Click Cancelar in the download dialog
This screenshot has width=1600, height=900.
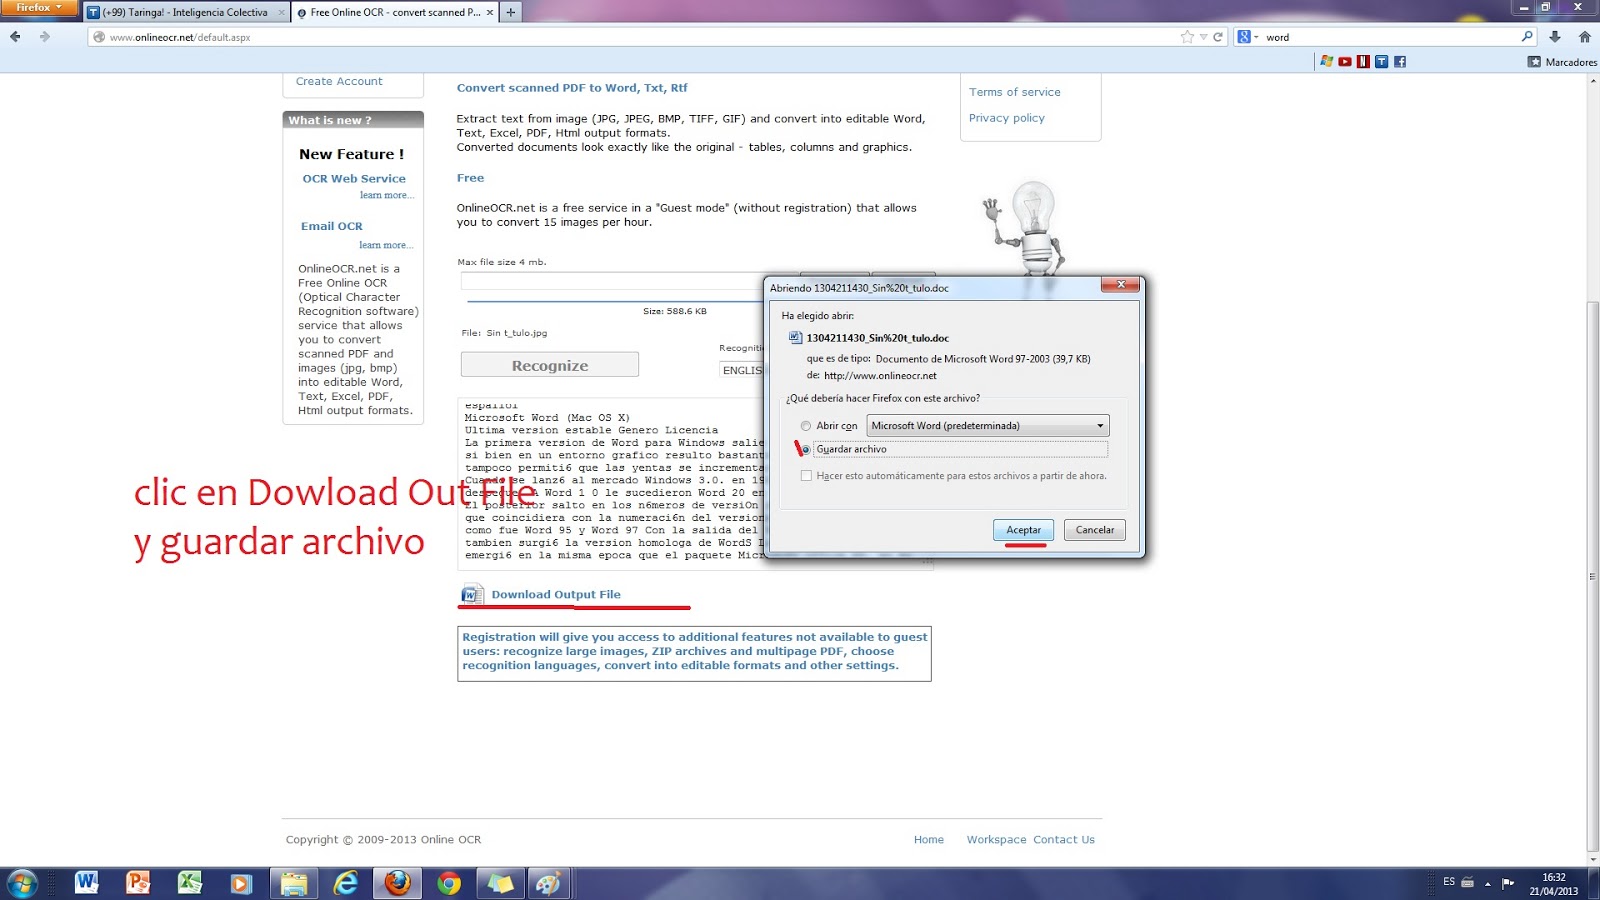[x=1095, y=530]
